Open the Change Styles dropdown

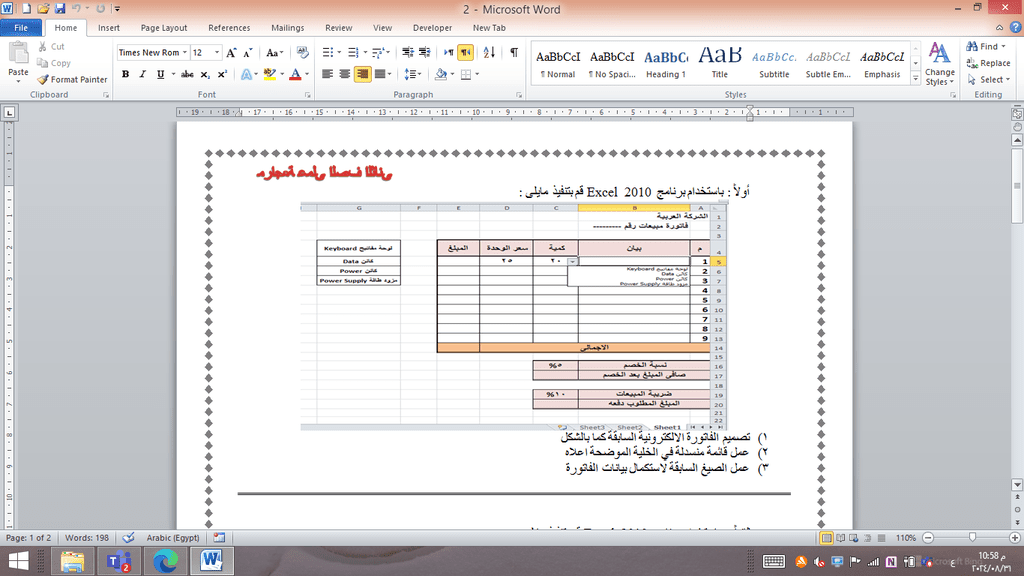(x=940, y=63)
